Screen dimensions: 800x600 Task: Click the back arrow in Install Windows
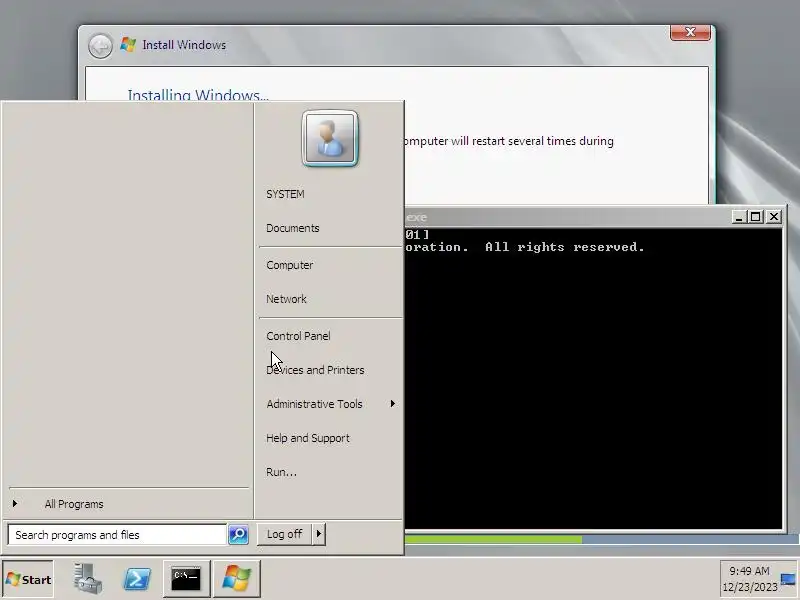coord(101,46)
